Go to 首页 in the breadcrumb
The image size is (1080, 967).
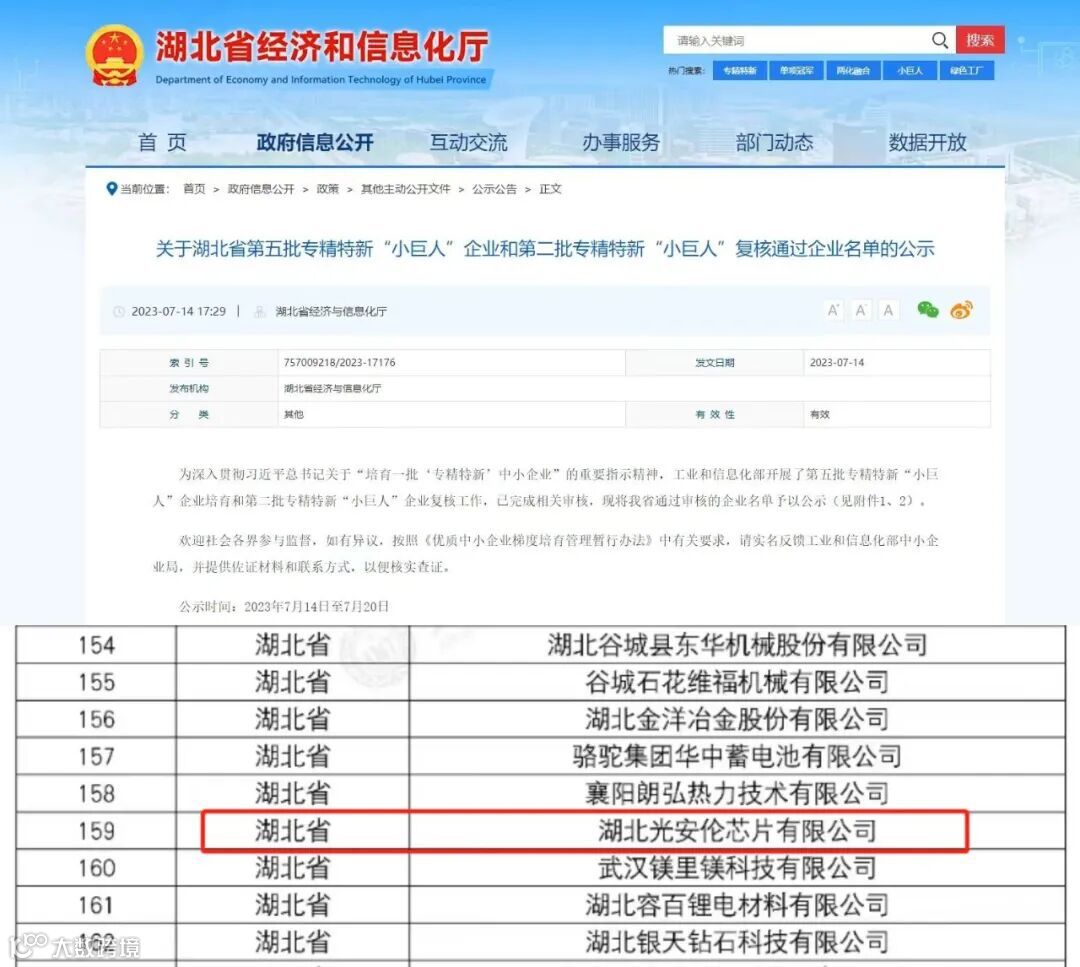point(194,189)
